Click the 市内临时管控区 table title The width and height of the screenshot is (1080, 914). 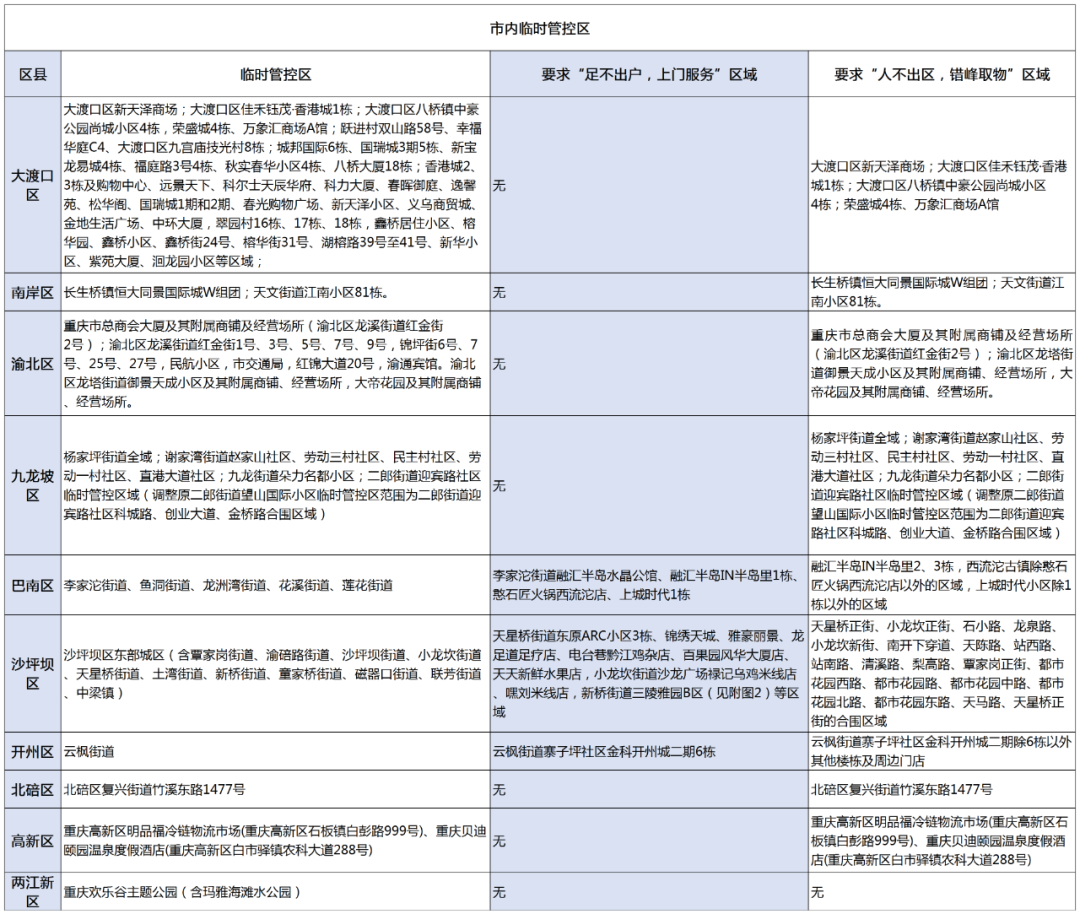point(540,29)
